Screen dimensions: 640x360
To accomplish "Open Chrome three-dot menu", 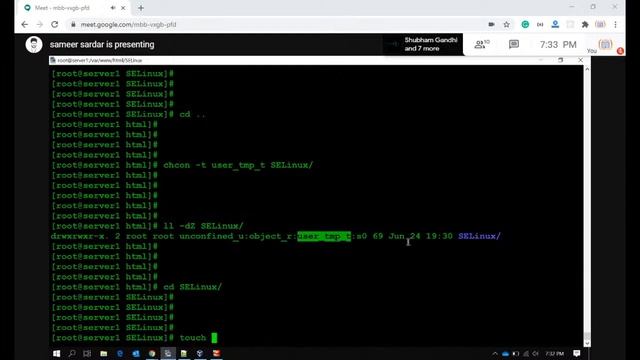I will point(616,24).
